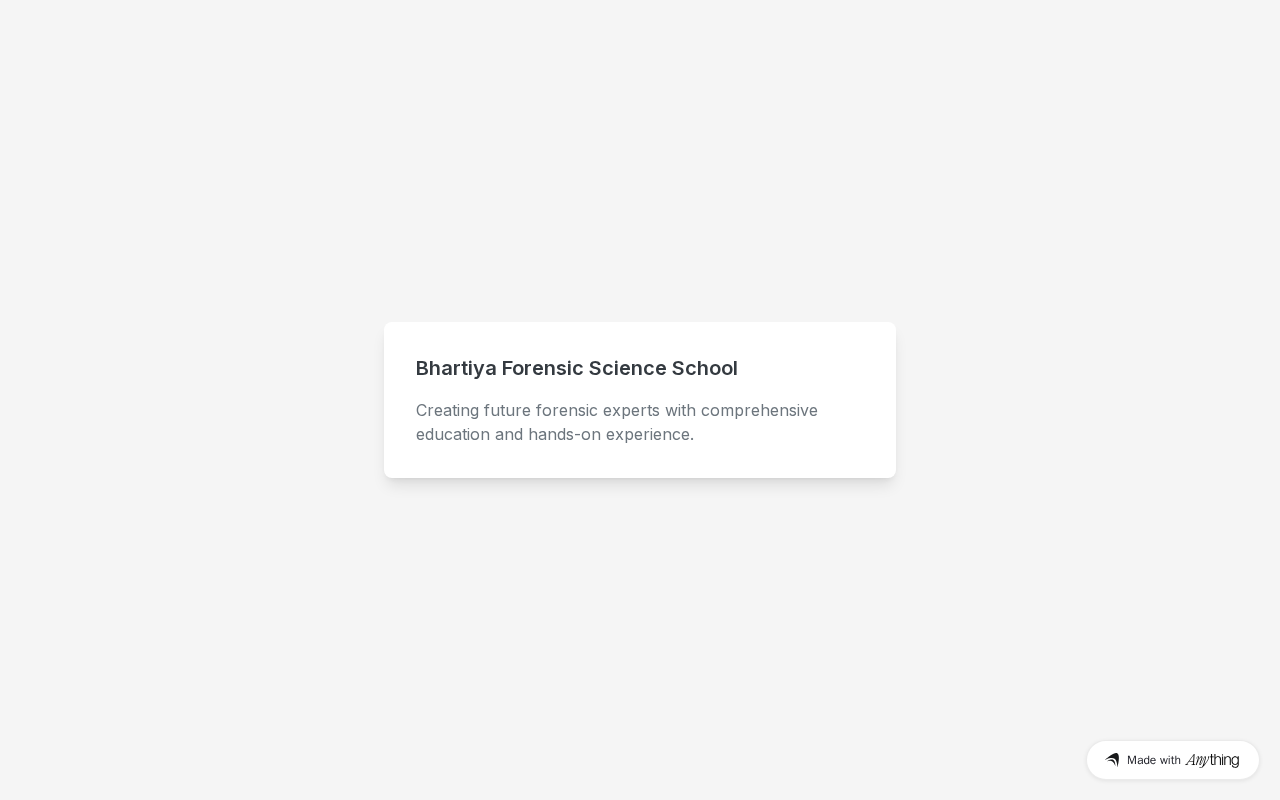Click the word "thing" in the badge wordmark
The width and height of the screenshot is (1280, 800).
pyautogui.click(x=1224, y=760)
